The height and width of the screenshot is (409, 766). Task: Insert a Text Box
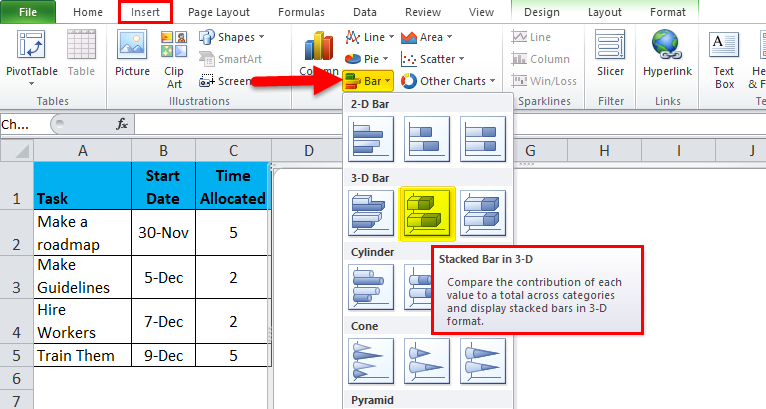click(724, 60)
